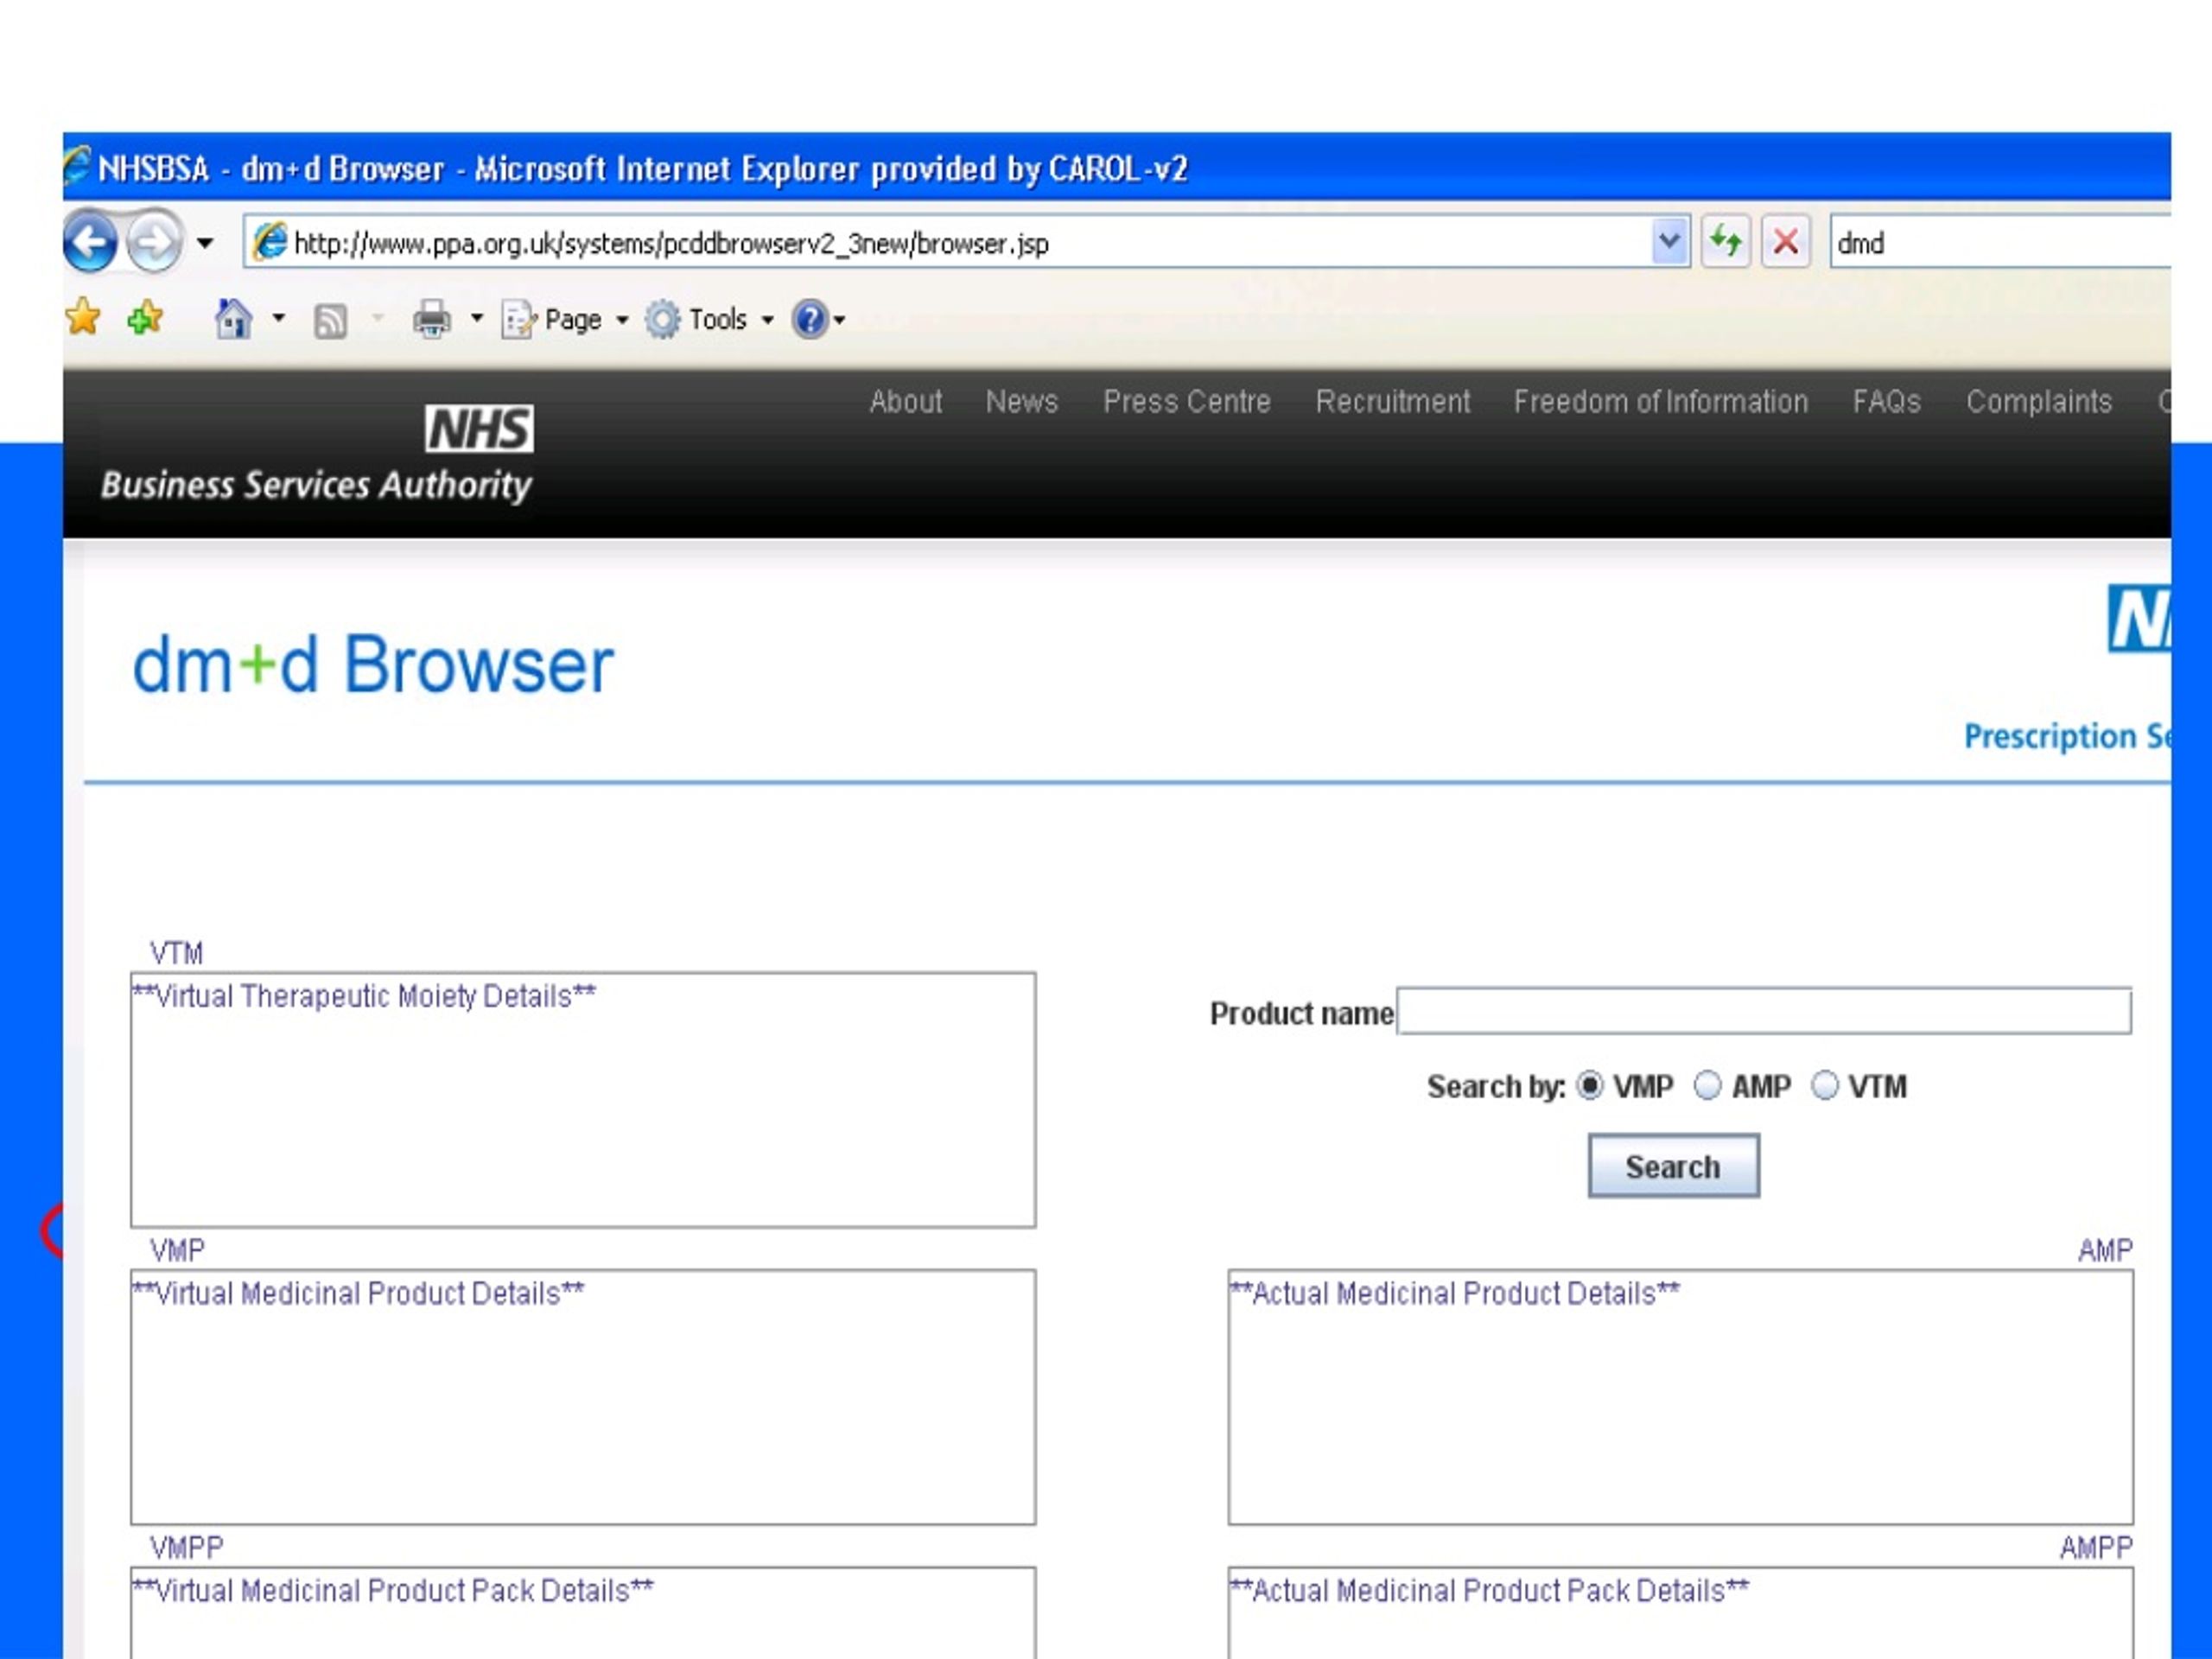Image resolution: width=2212 pixels, height=1659 pixels.
Task: Click the Refresh page icon
Action: [1725, 242]
